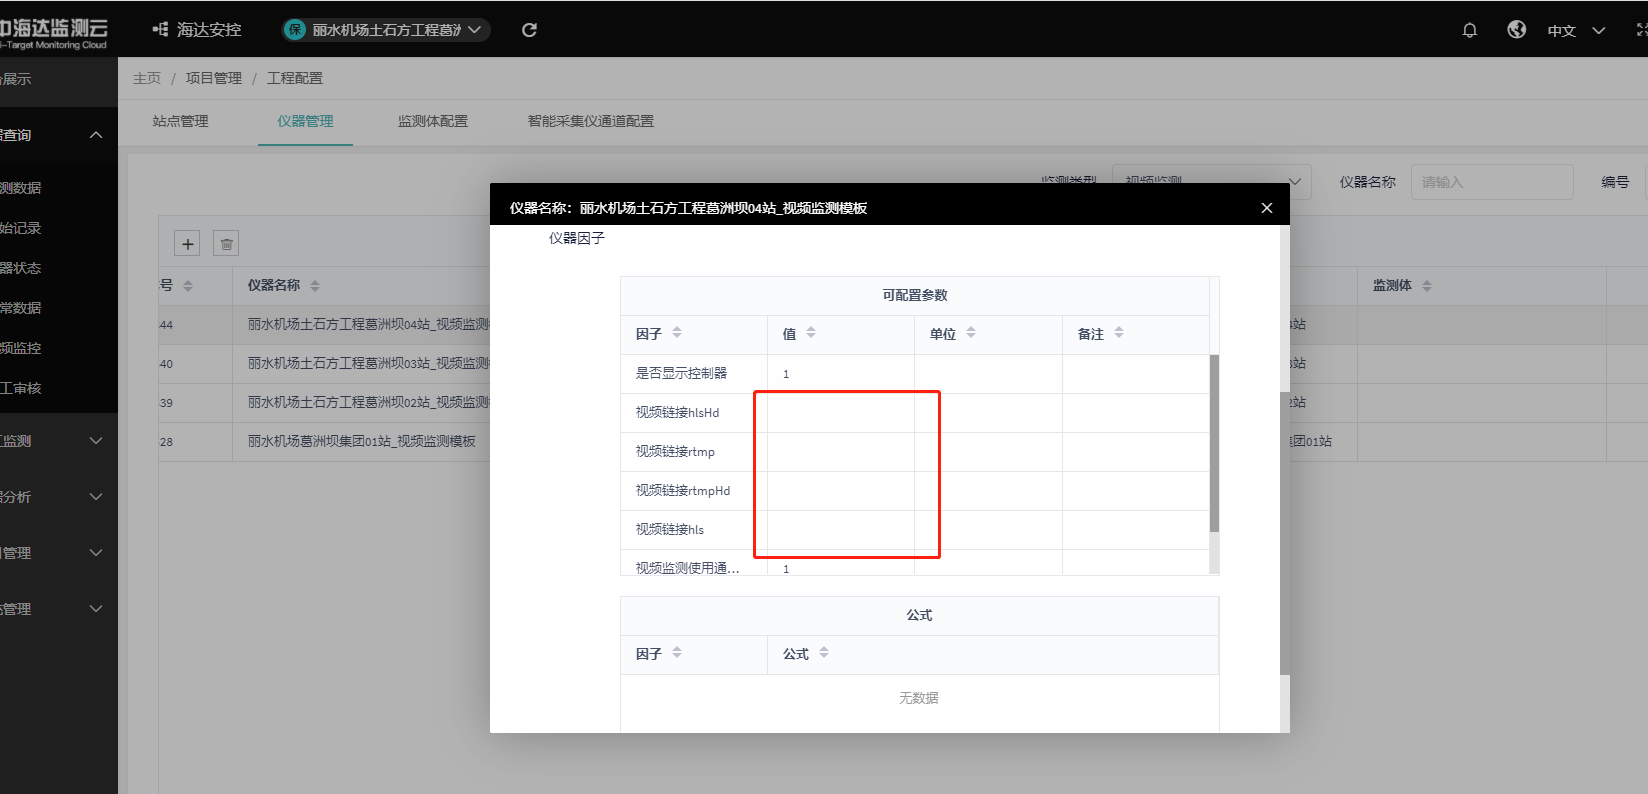
Task: Click the refresh icon in top bar
Action: tap(529, 30)
